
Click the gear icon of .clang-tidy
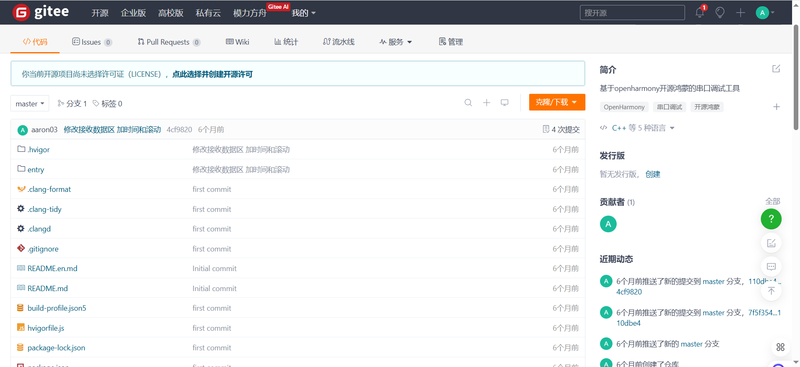click(21, 209)
